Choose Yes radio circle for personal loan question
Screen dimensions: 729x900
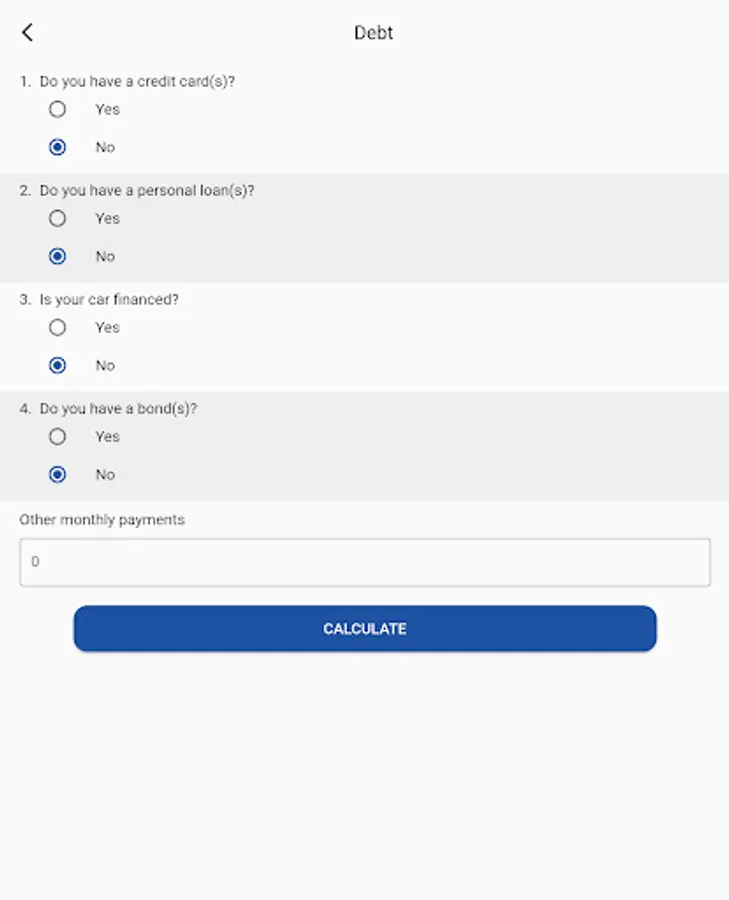click(58, 218)
